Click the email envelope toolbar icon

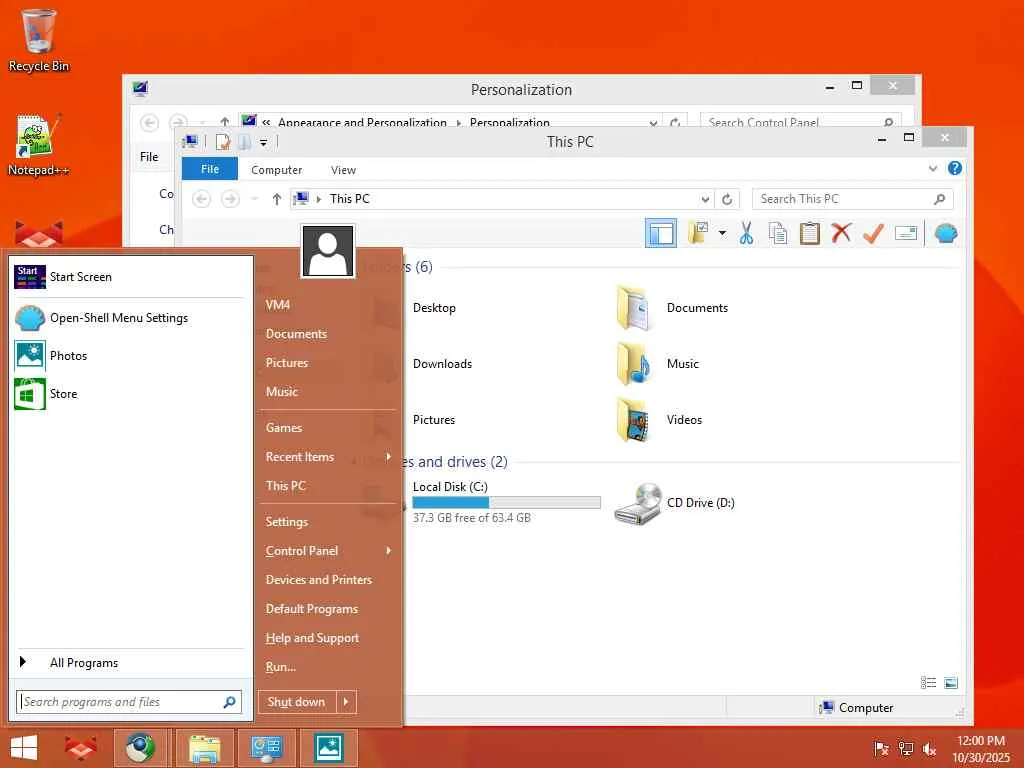(906, 233)
